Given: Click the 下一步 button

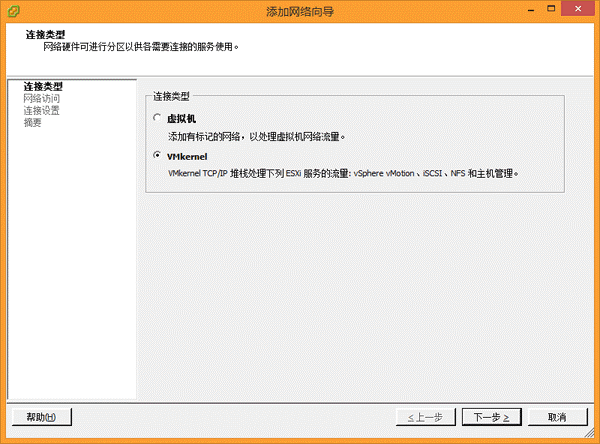Looking at the screenshot, I should pos(492,417).
